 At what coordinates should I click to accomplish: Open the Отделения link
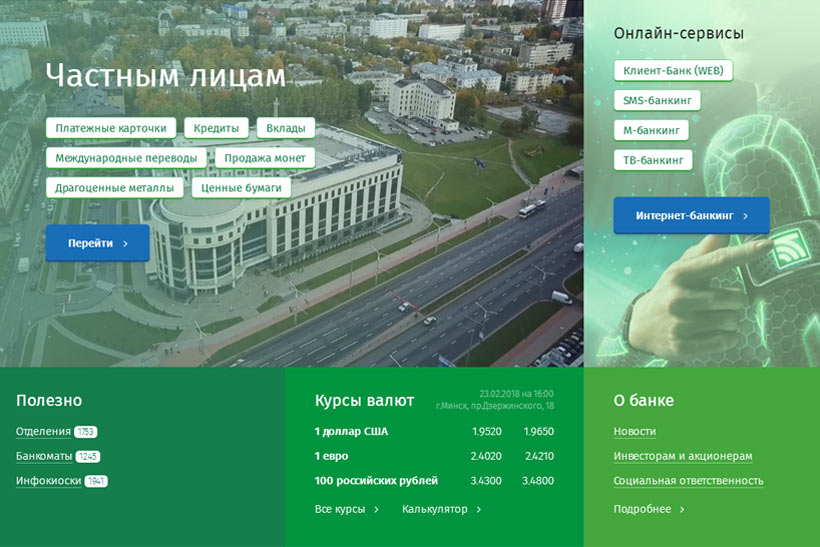coord(43,432)
